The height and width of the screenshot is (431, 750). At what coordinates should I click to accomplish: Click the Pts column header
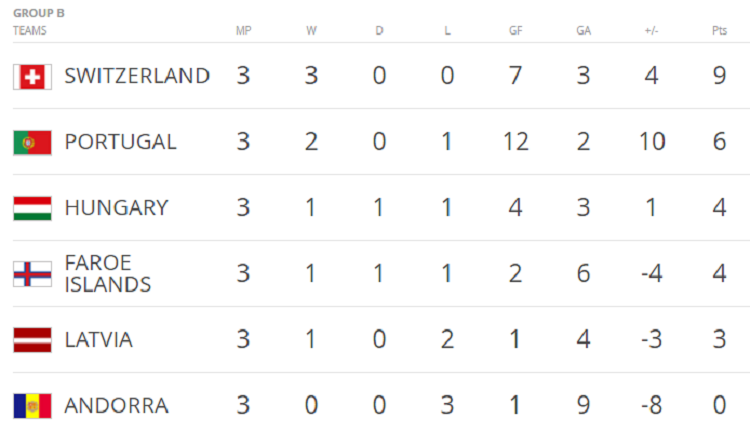[x=719, y=31]
